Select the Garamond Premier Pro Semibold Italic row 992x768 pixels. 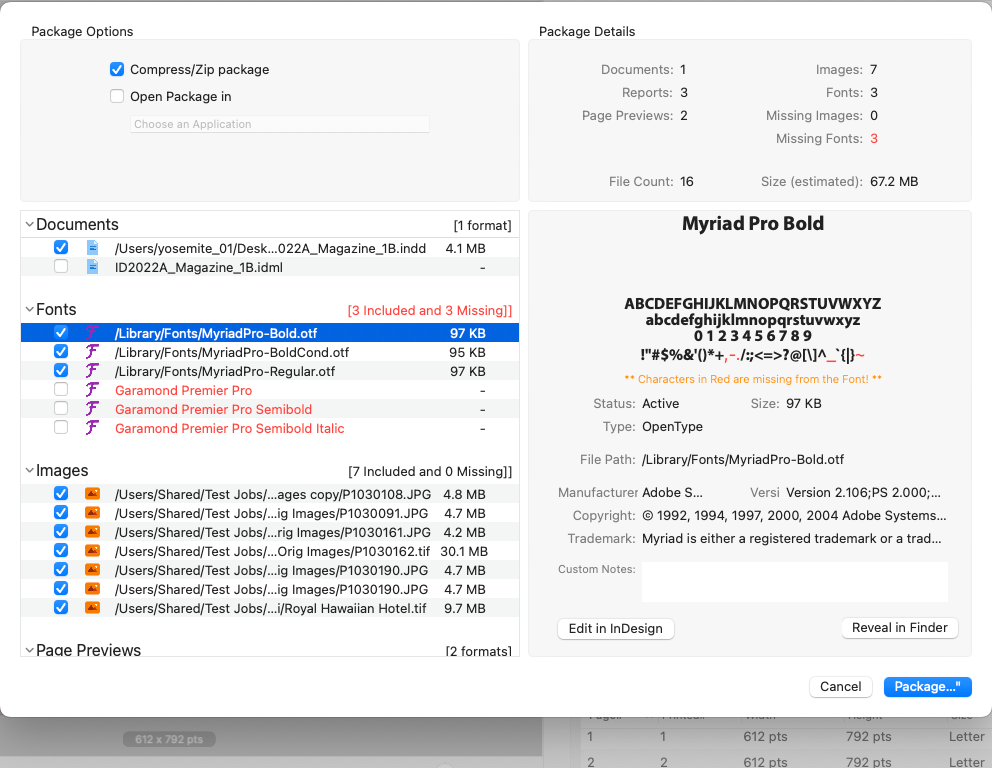270,428
